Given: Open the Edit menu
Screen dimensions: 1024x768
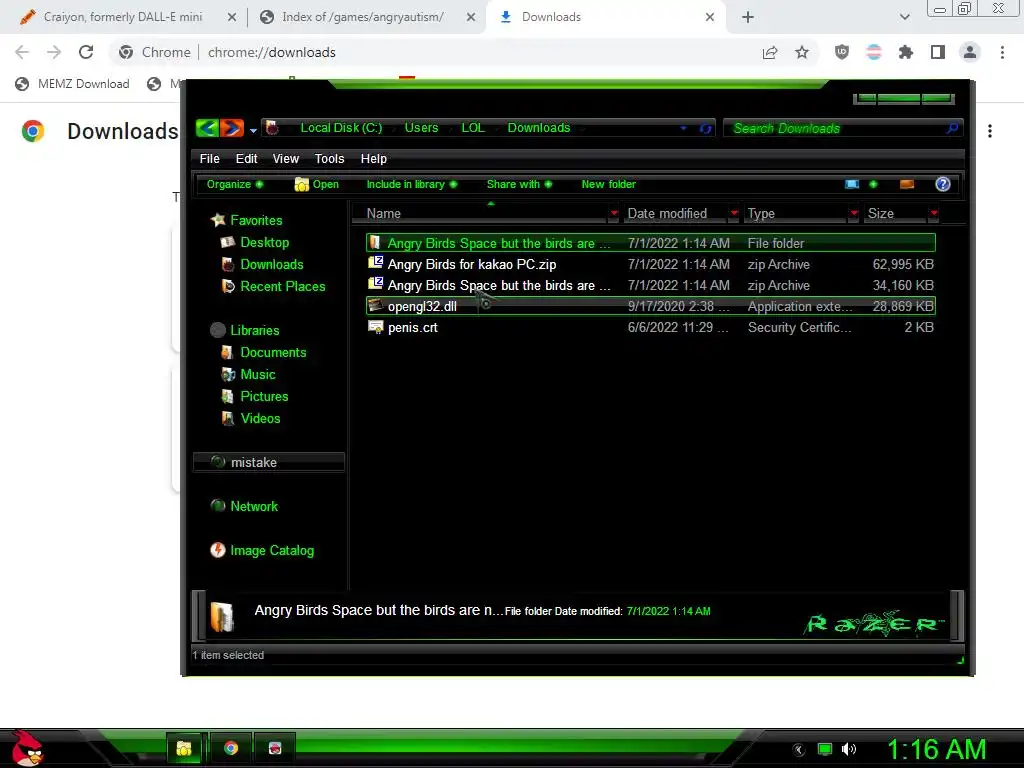Looking at the screenshot, I should (246, 159).
